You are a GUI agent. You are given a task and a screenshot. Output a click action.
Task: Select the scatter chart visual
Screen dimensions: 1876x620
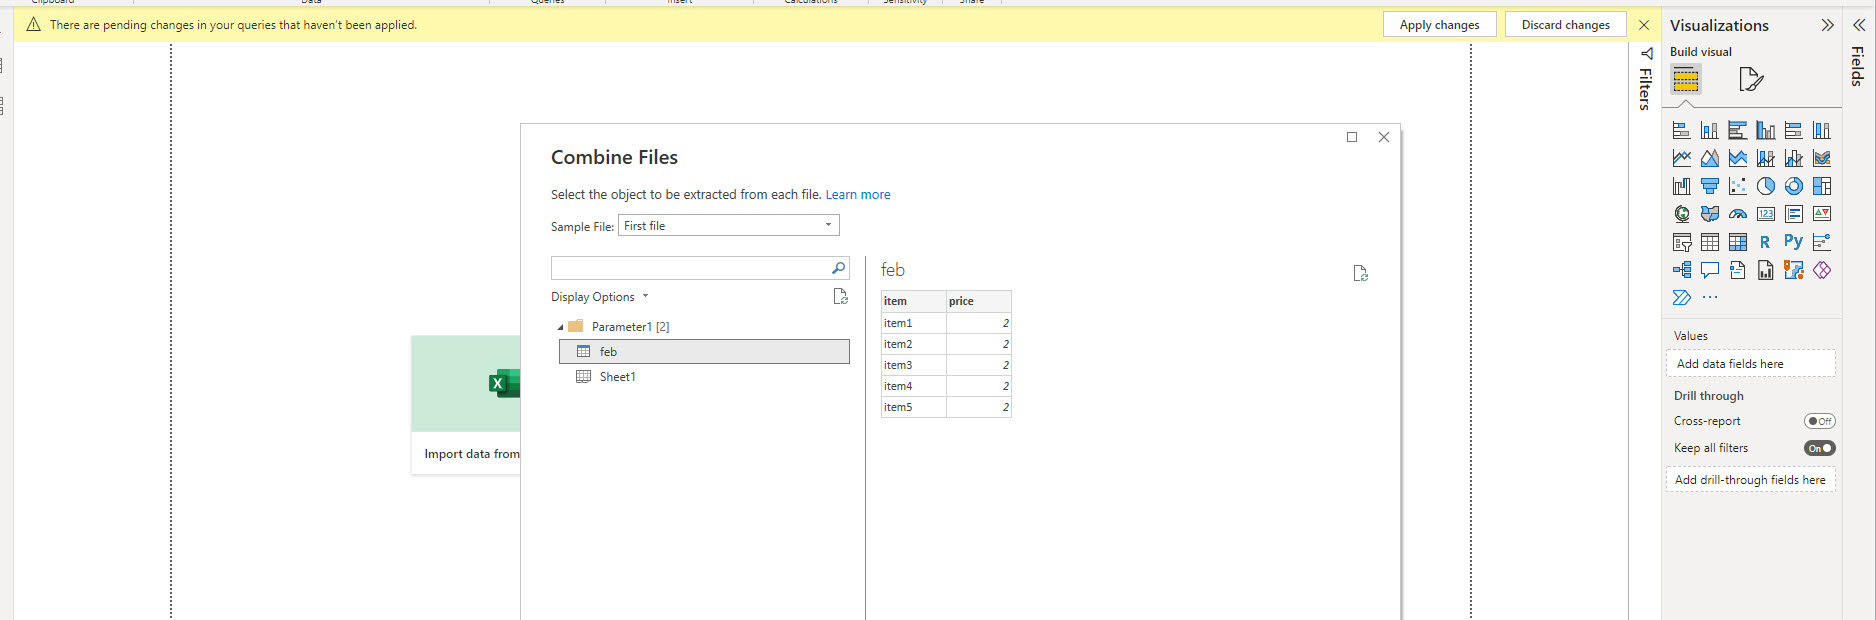click(1738, 186)
